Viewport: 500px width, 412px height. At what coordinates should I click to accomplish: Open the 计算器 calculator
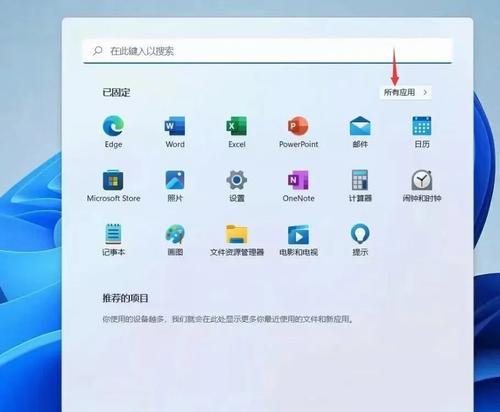(x=360, y=185)
